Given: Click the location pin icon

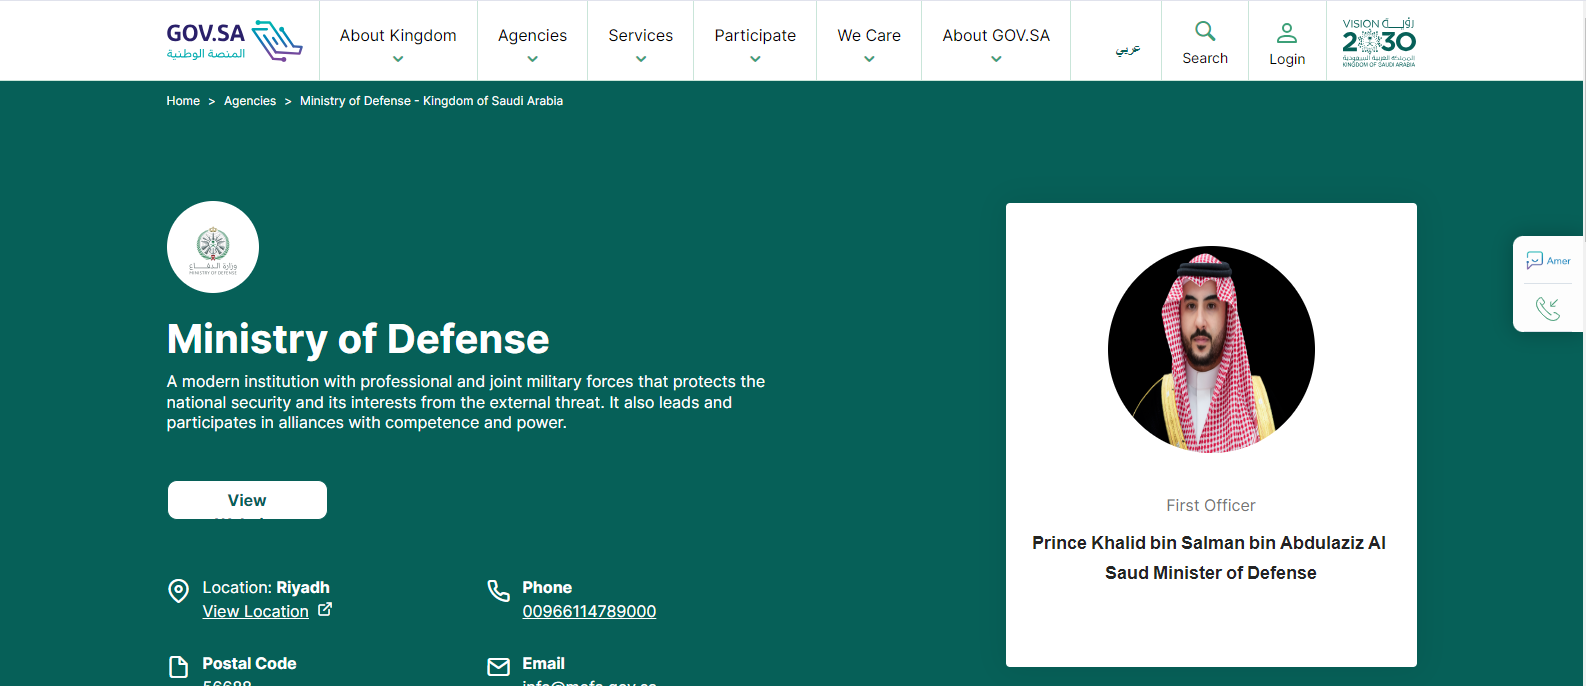Looking at the screenshot, I should click(178, 591).
